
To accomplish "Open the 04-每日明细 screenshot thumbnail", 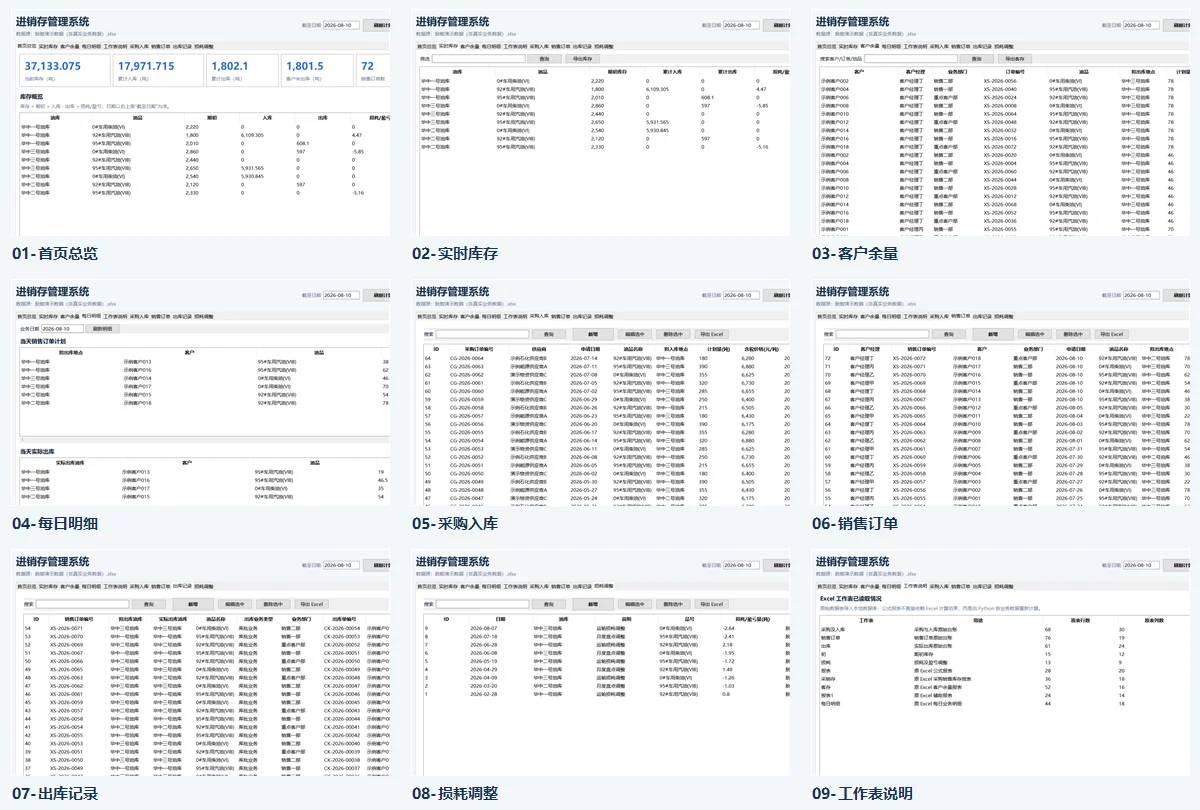I will pyautogui.click(x=200, y=393).
